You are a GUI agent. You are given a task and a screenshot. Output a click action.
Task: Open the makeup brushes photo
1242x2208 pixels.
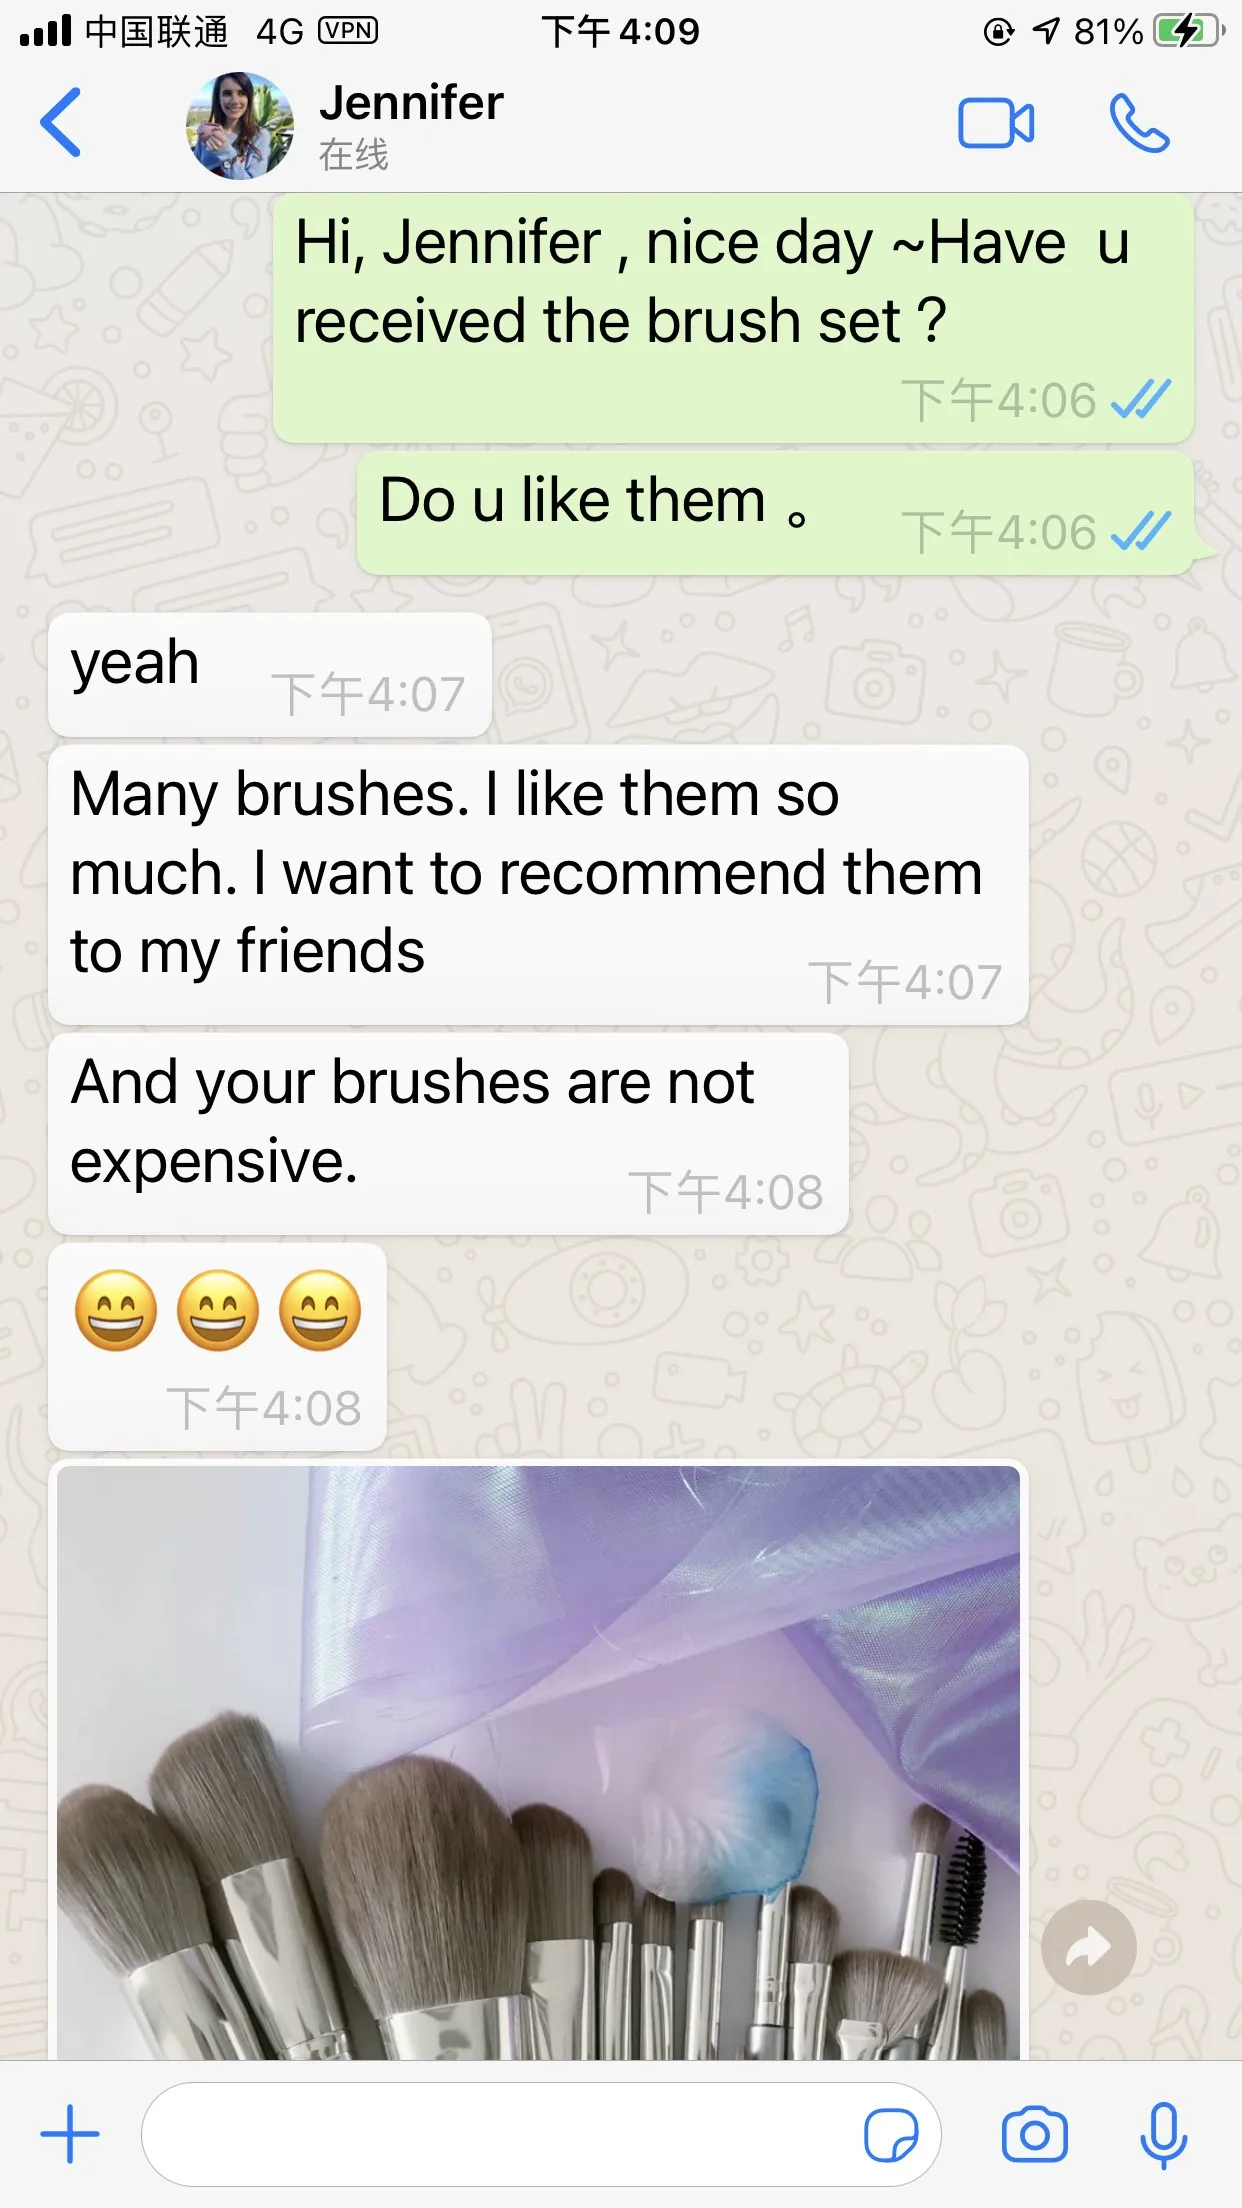538,1761
